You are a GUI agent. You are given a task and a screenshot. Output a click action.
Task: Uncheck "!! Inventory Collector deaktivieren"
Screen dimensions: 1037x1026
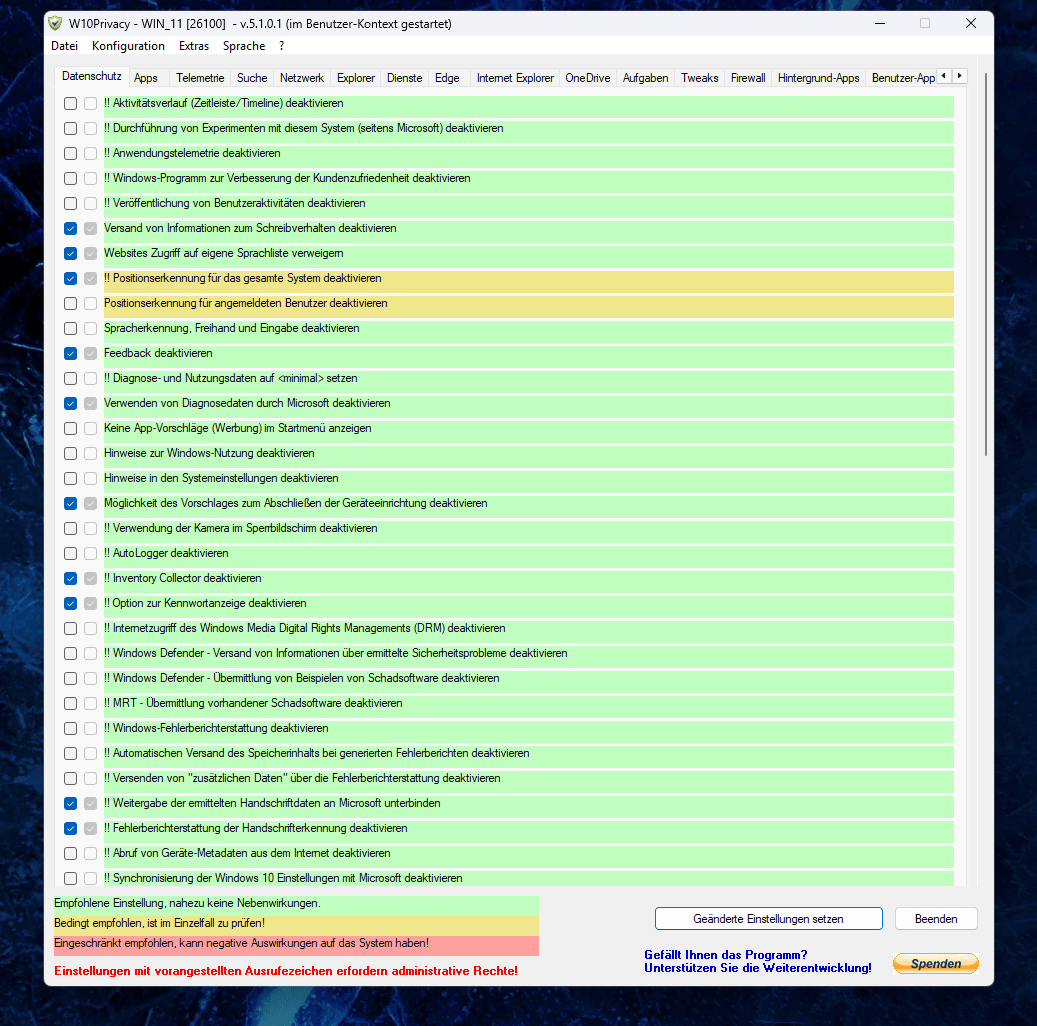click(x=70, y=578)
